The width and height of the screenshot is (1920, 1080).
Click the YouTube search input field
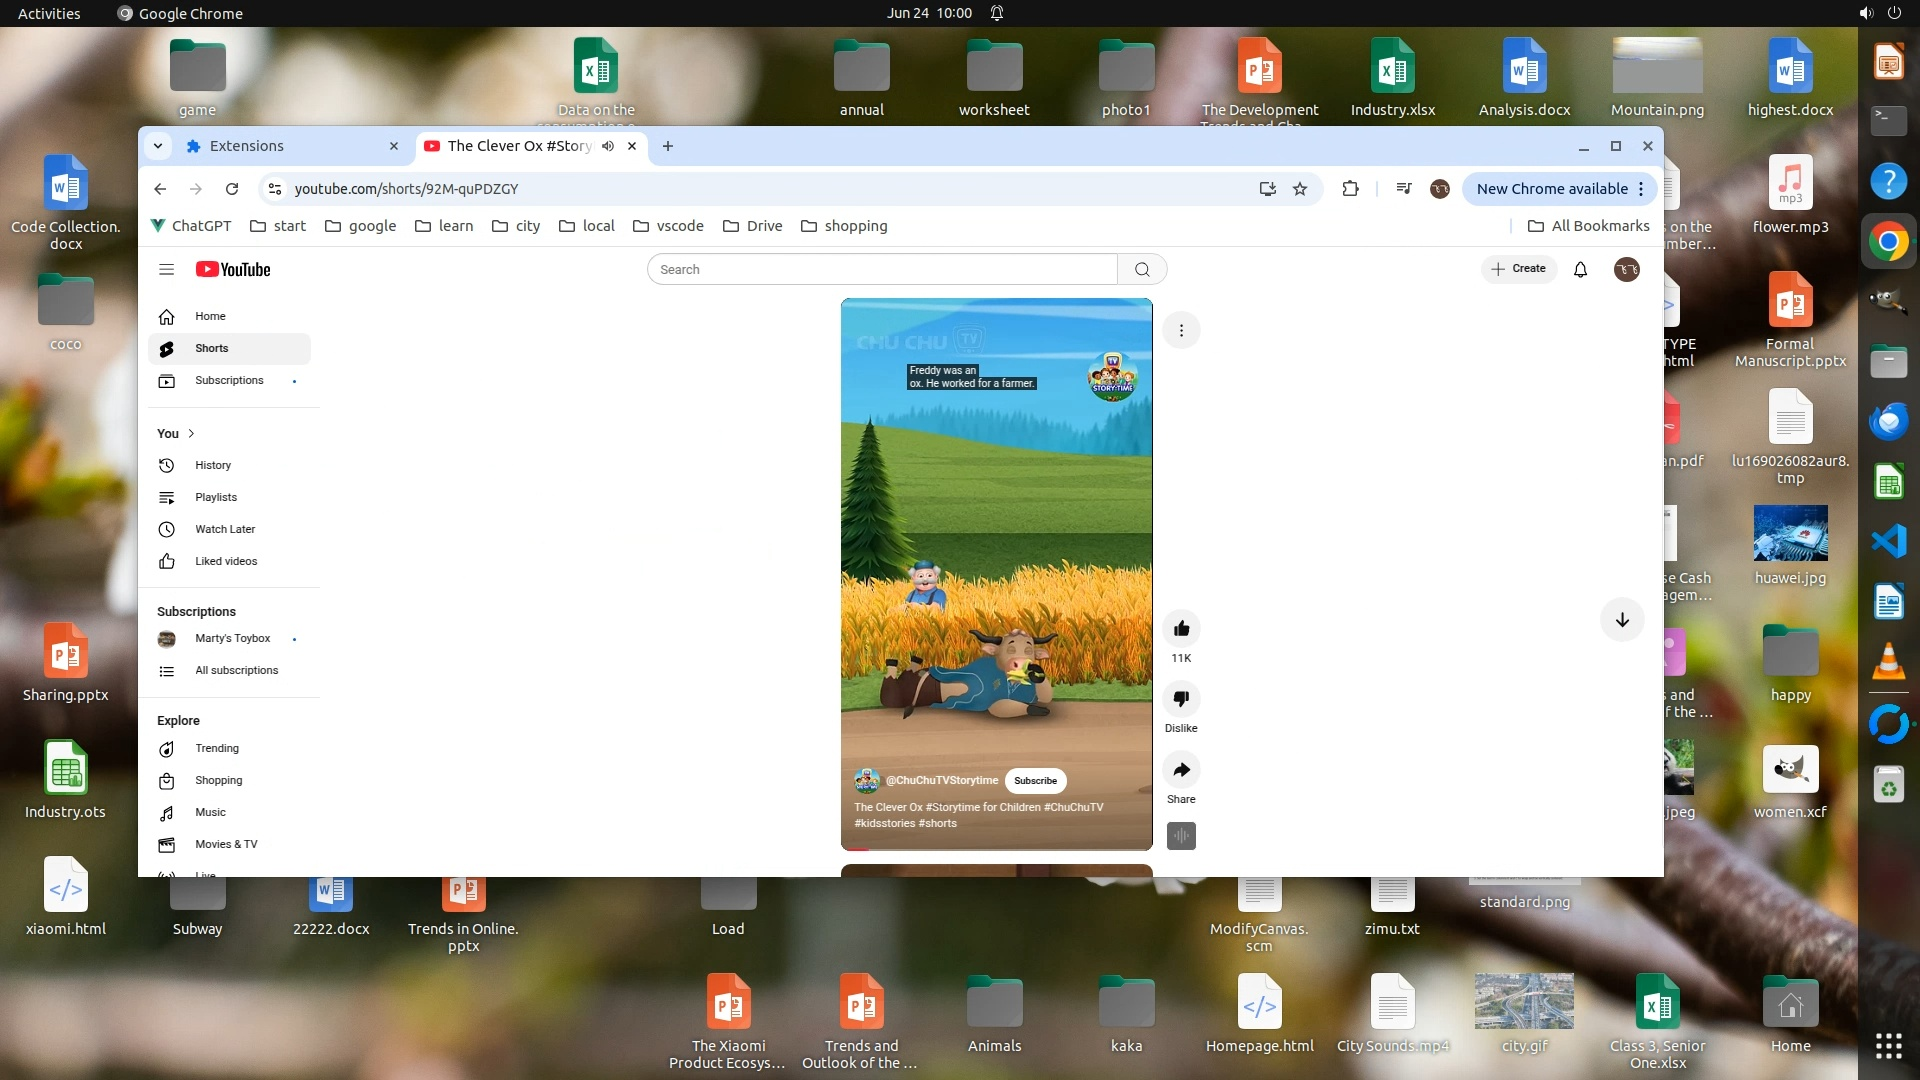click(880, 269)
